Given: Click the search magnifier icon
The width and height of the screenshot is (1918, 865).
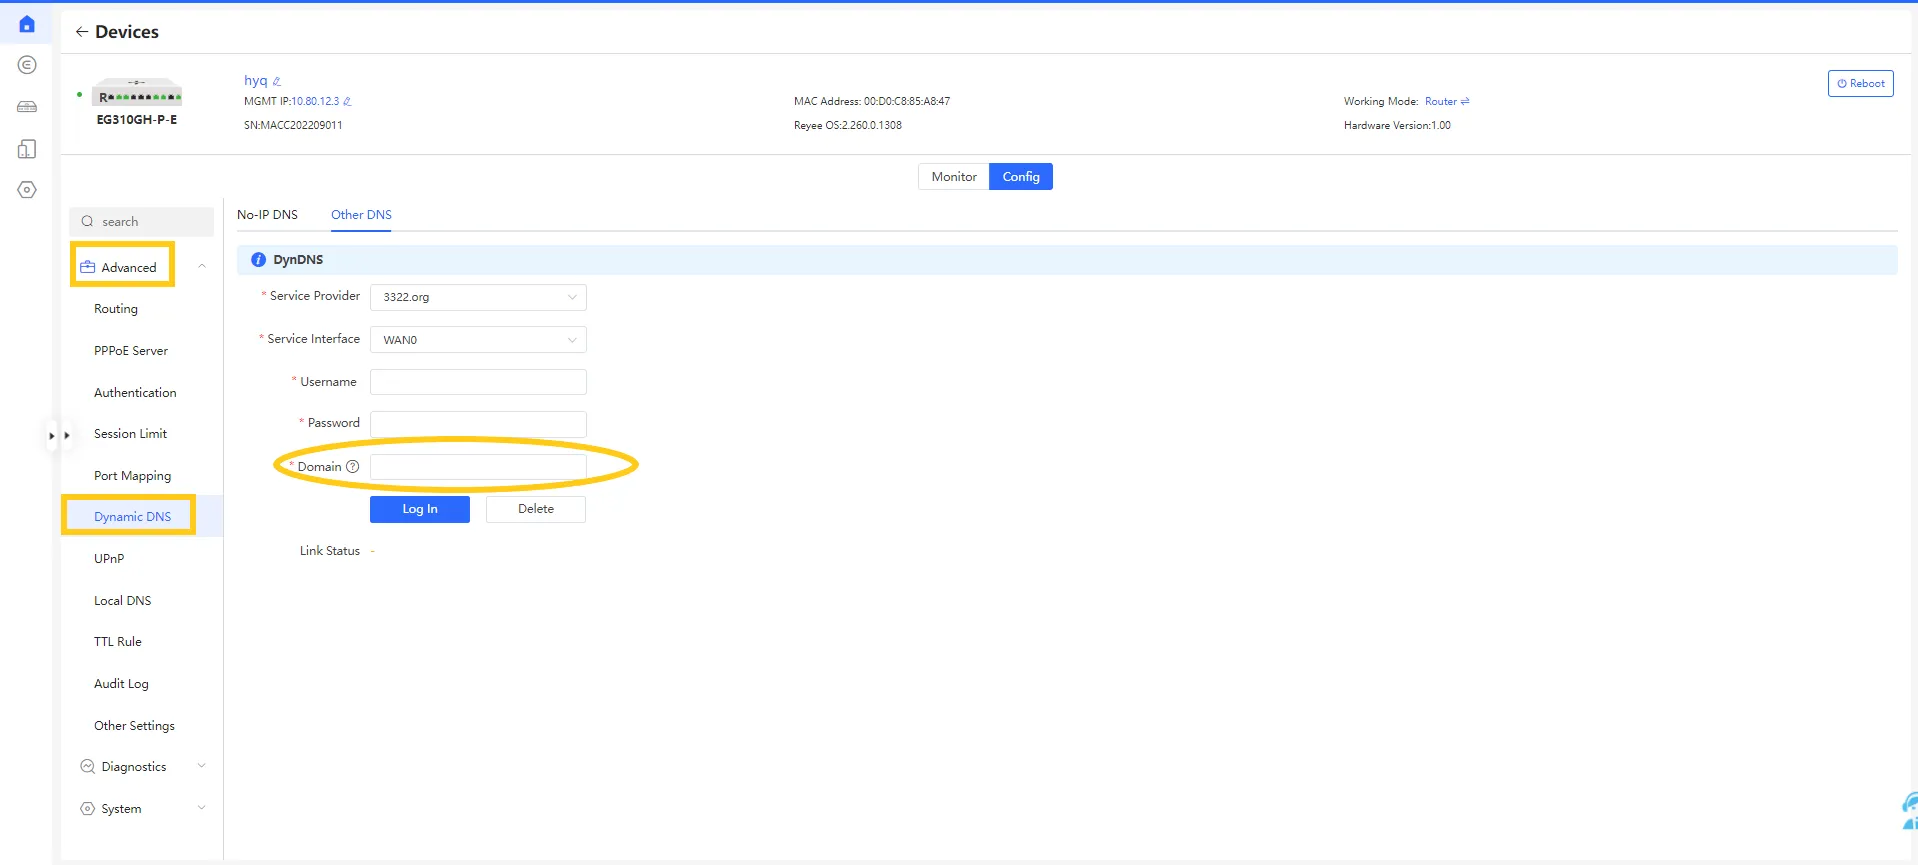Looking at the screenshot, I should (x=88, y=222).
